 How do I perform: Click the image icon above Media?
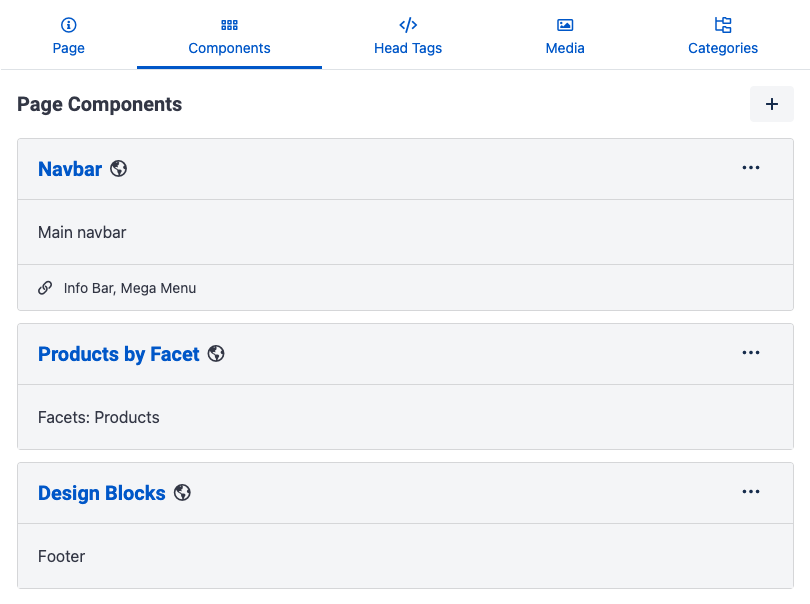(x=565, y=25)
